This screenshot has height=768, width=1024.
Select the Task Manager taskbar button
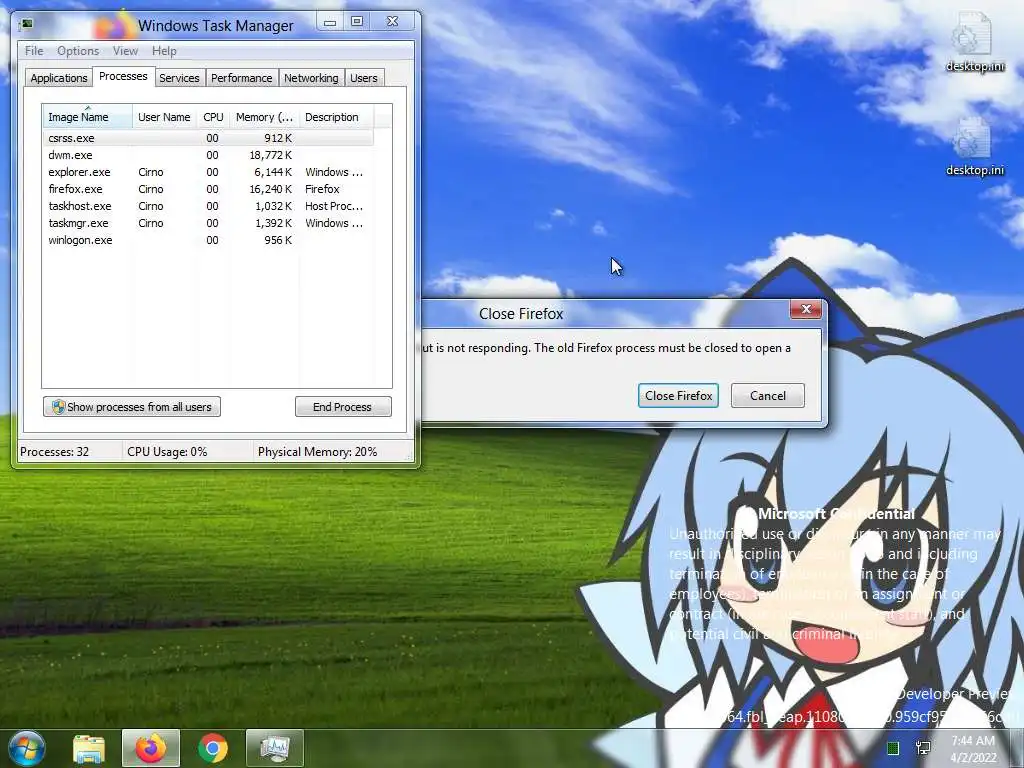275,748
